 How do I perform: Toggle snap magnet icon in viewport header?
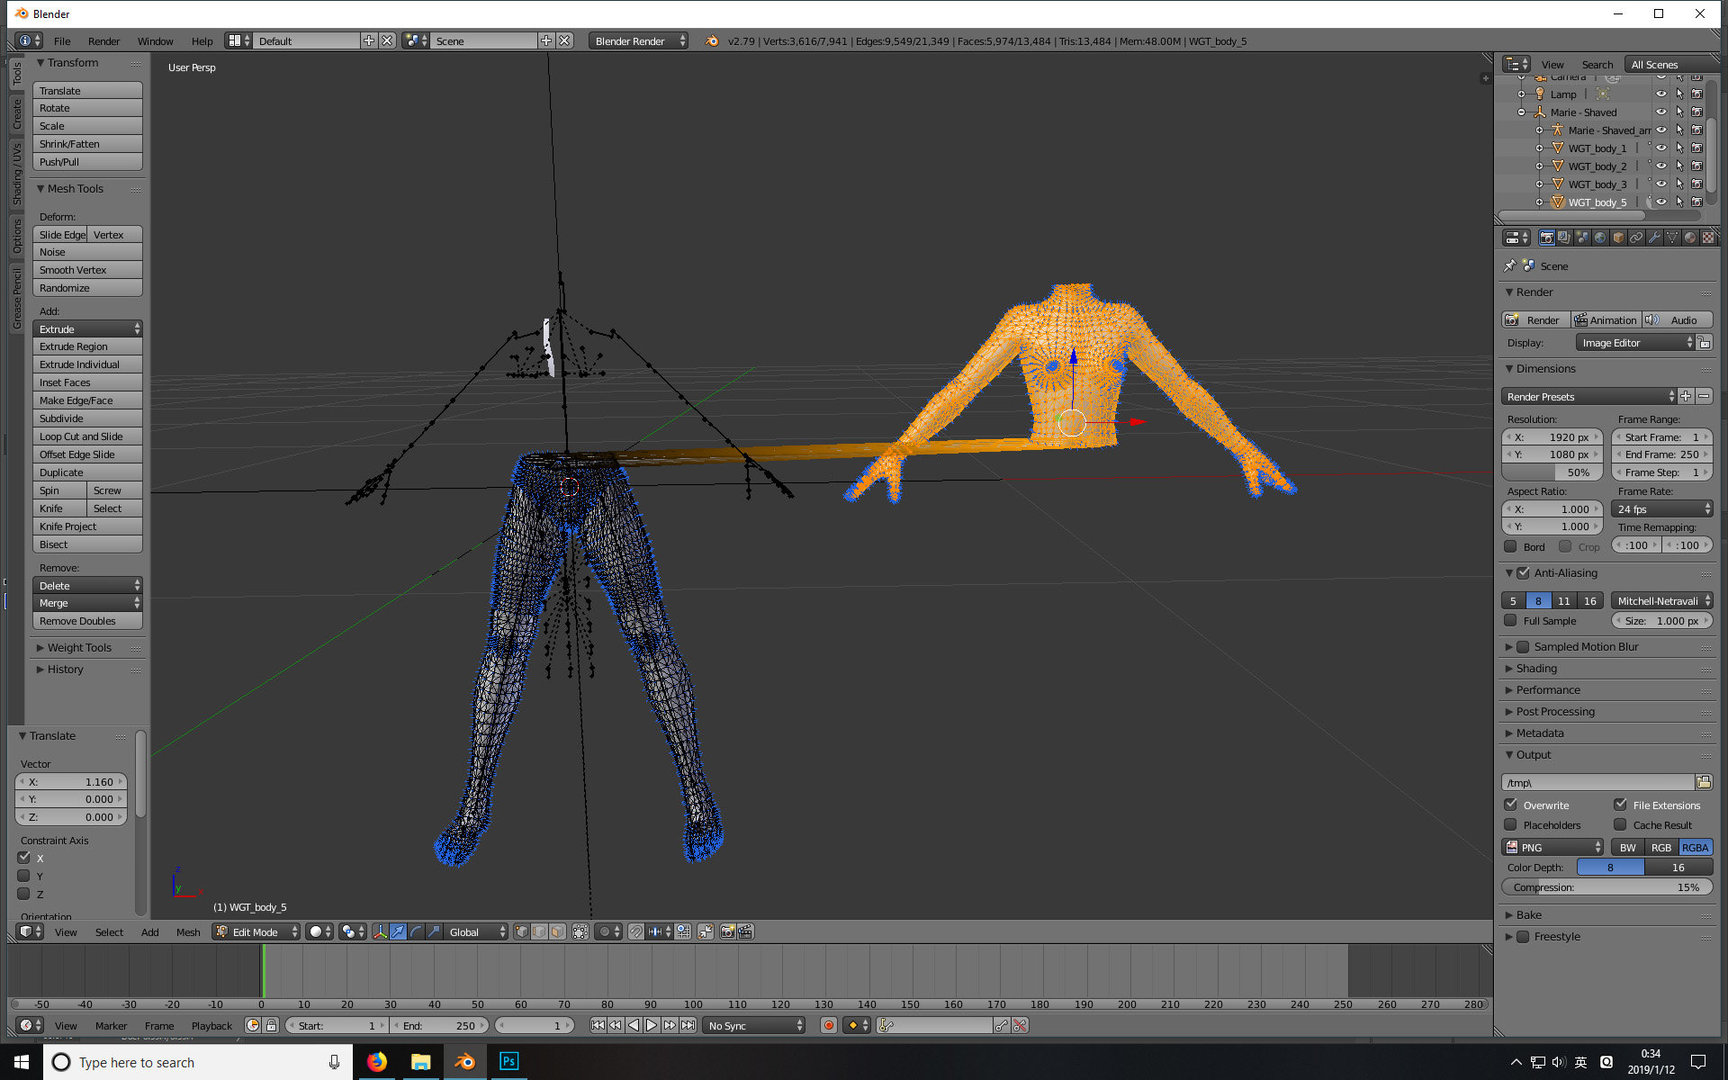[x=636, y=932]
